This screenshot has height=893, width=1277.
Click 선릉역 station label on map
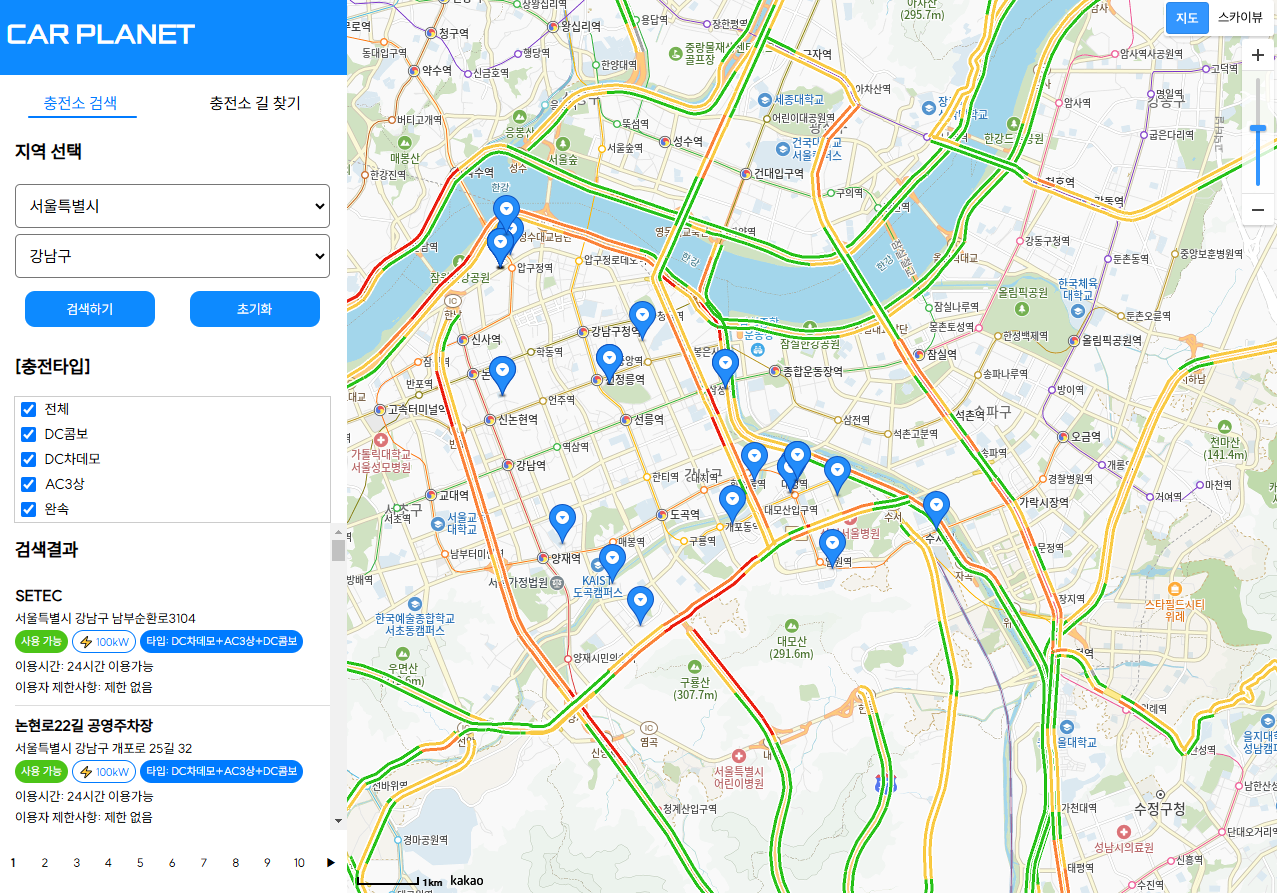(x=649, y=419)
